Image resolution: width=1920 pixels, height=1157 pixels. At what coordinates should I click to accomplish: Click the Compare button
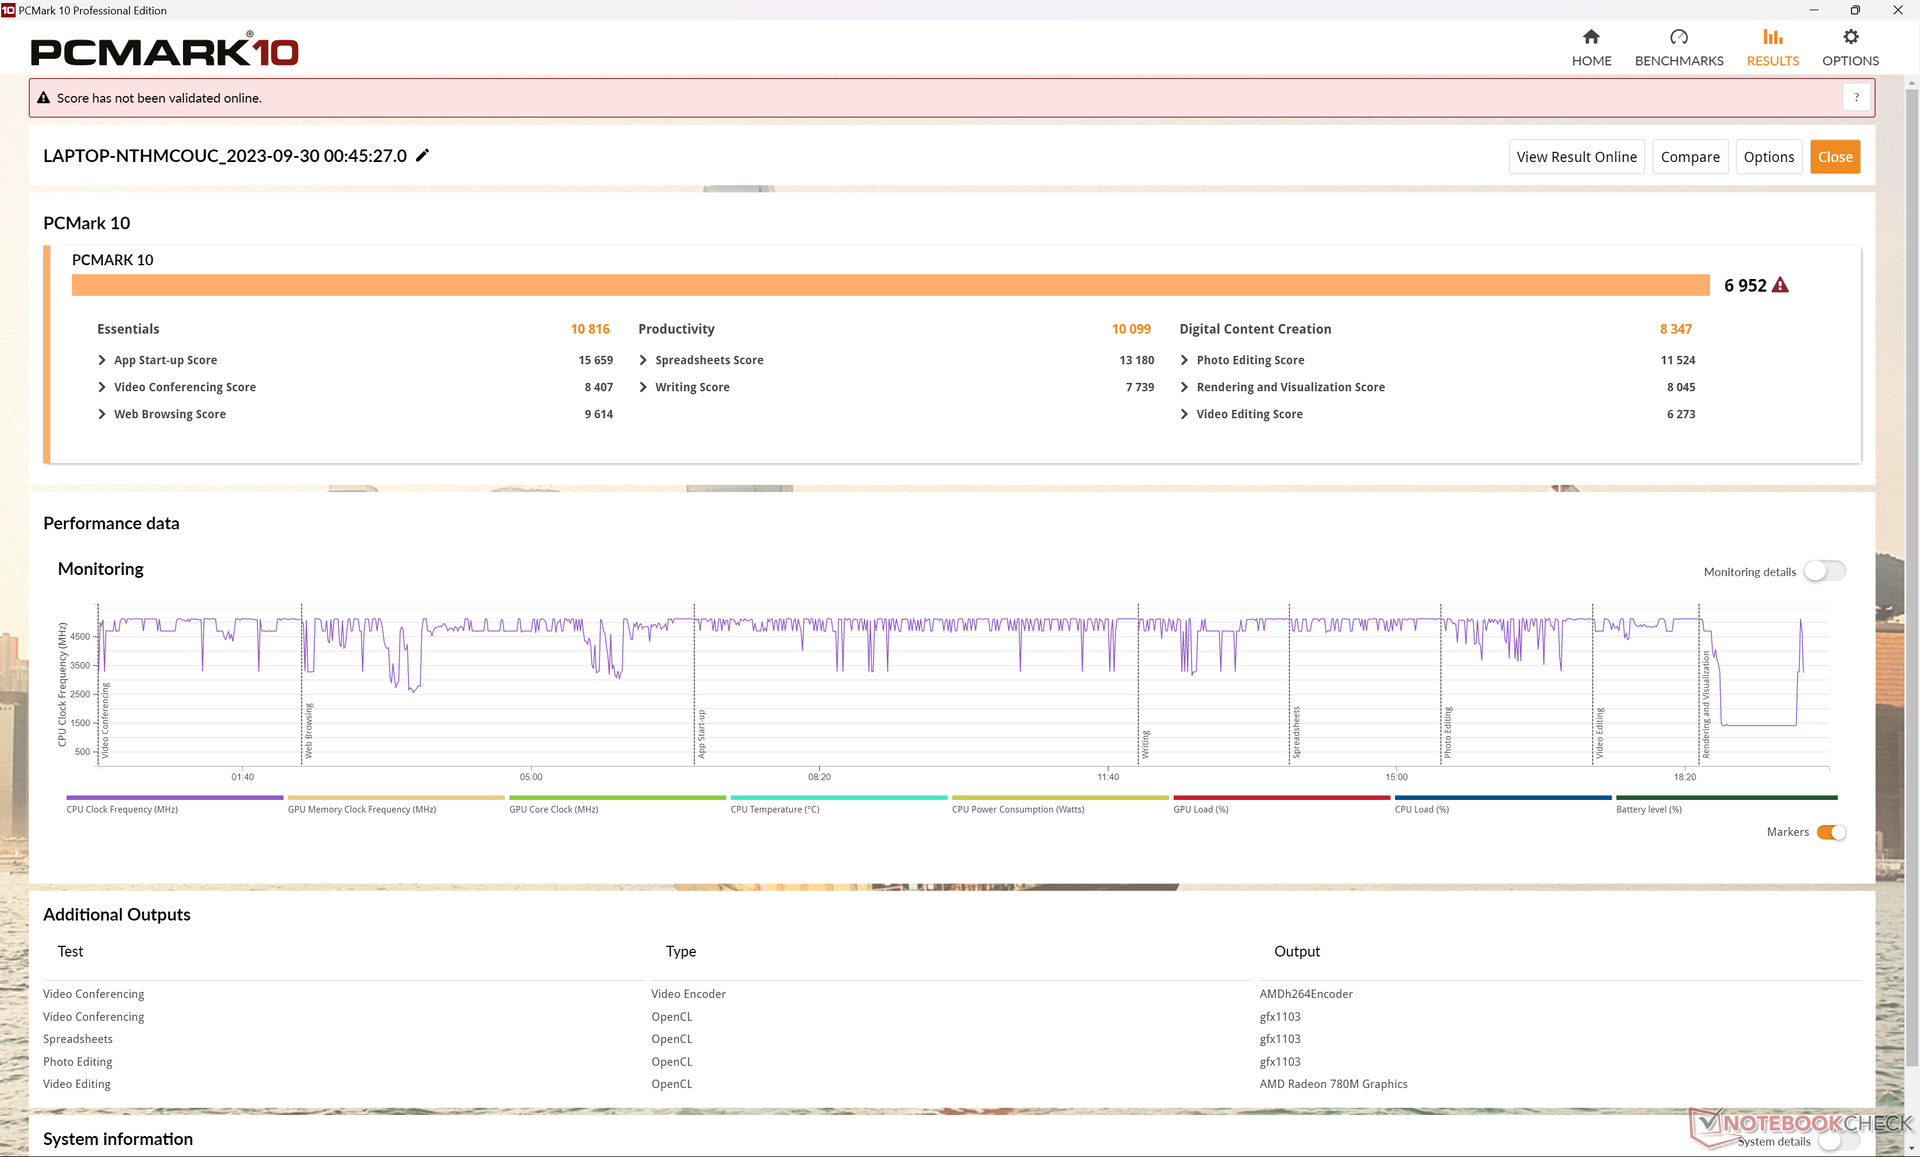click(1689, 157)
